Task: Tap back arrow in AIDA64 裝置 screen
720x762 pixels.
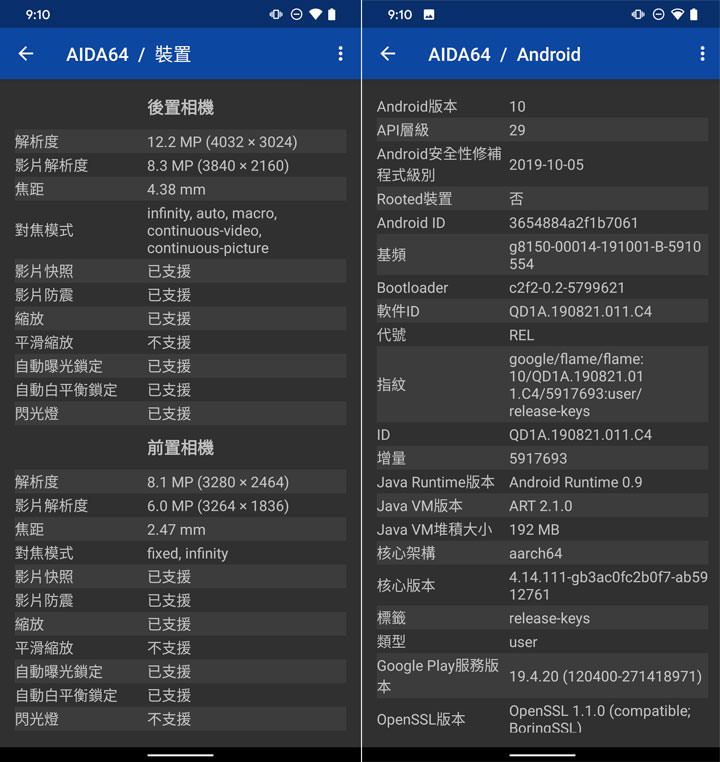Action: pyautogui.click(x=26, y=53)
